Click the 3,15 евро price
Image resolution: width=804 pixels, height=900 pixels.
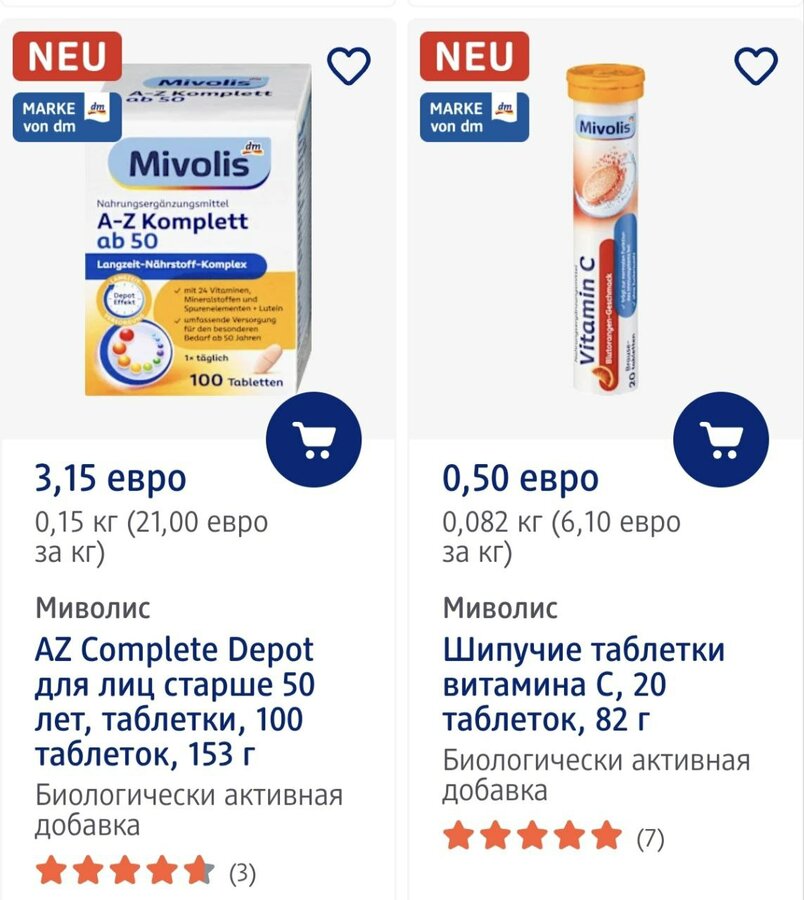[x=110, y=479]
